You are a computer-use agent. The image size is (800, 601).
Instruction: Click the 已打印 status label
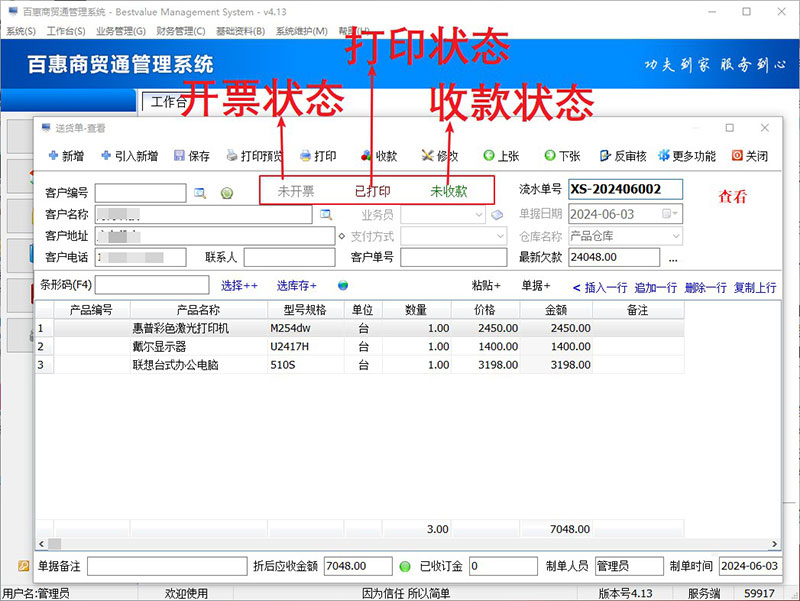[x=372, y=191]
